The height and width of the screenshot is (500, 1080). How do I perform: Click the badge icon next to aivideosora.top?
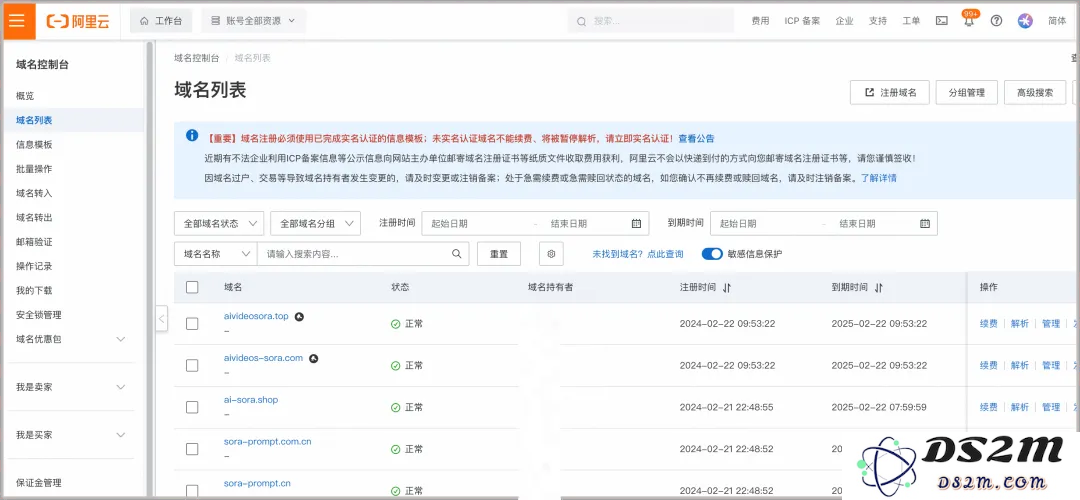point(299,316)
